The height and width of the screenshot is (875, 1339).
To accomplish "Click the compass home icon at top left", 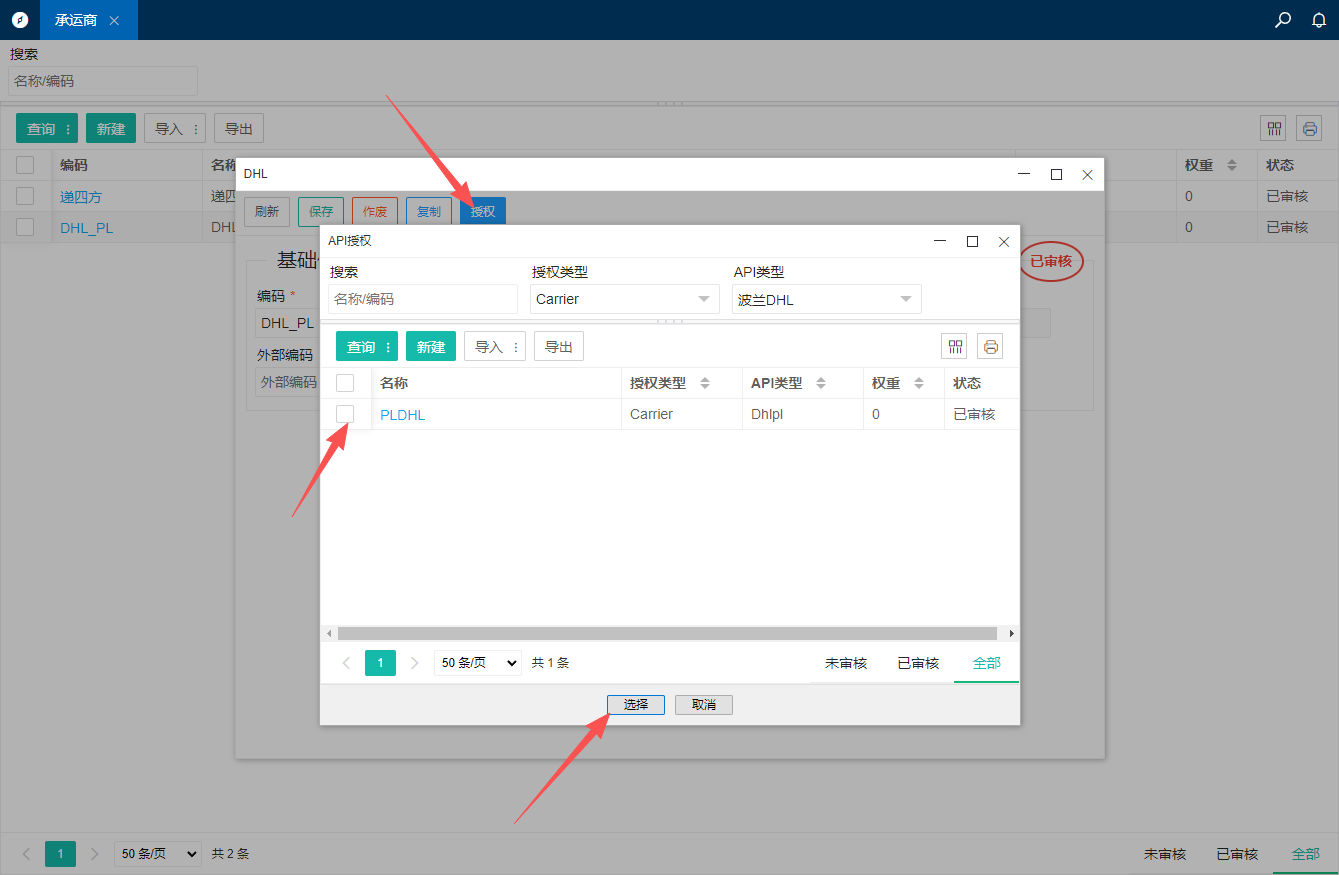I will click(x=20, y=20).
